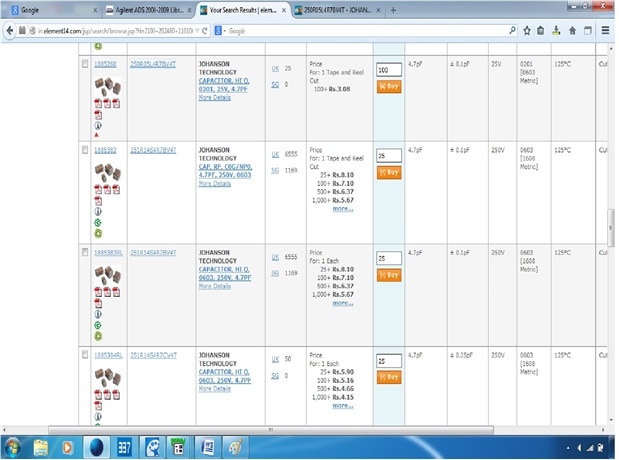
Task: Click the info icon in row 1885260
Action: (x=98, y=126)
